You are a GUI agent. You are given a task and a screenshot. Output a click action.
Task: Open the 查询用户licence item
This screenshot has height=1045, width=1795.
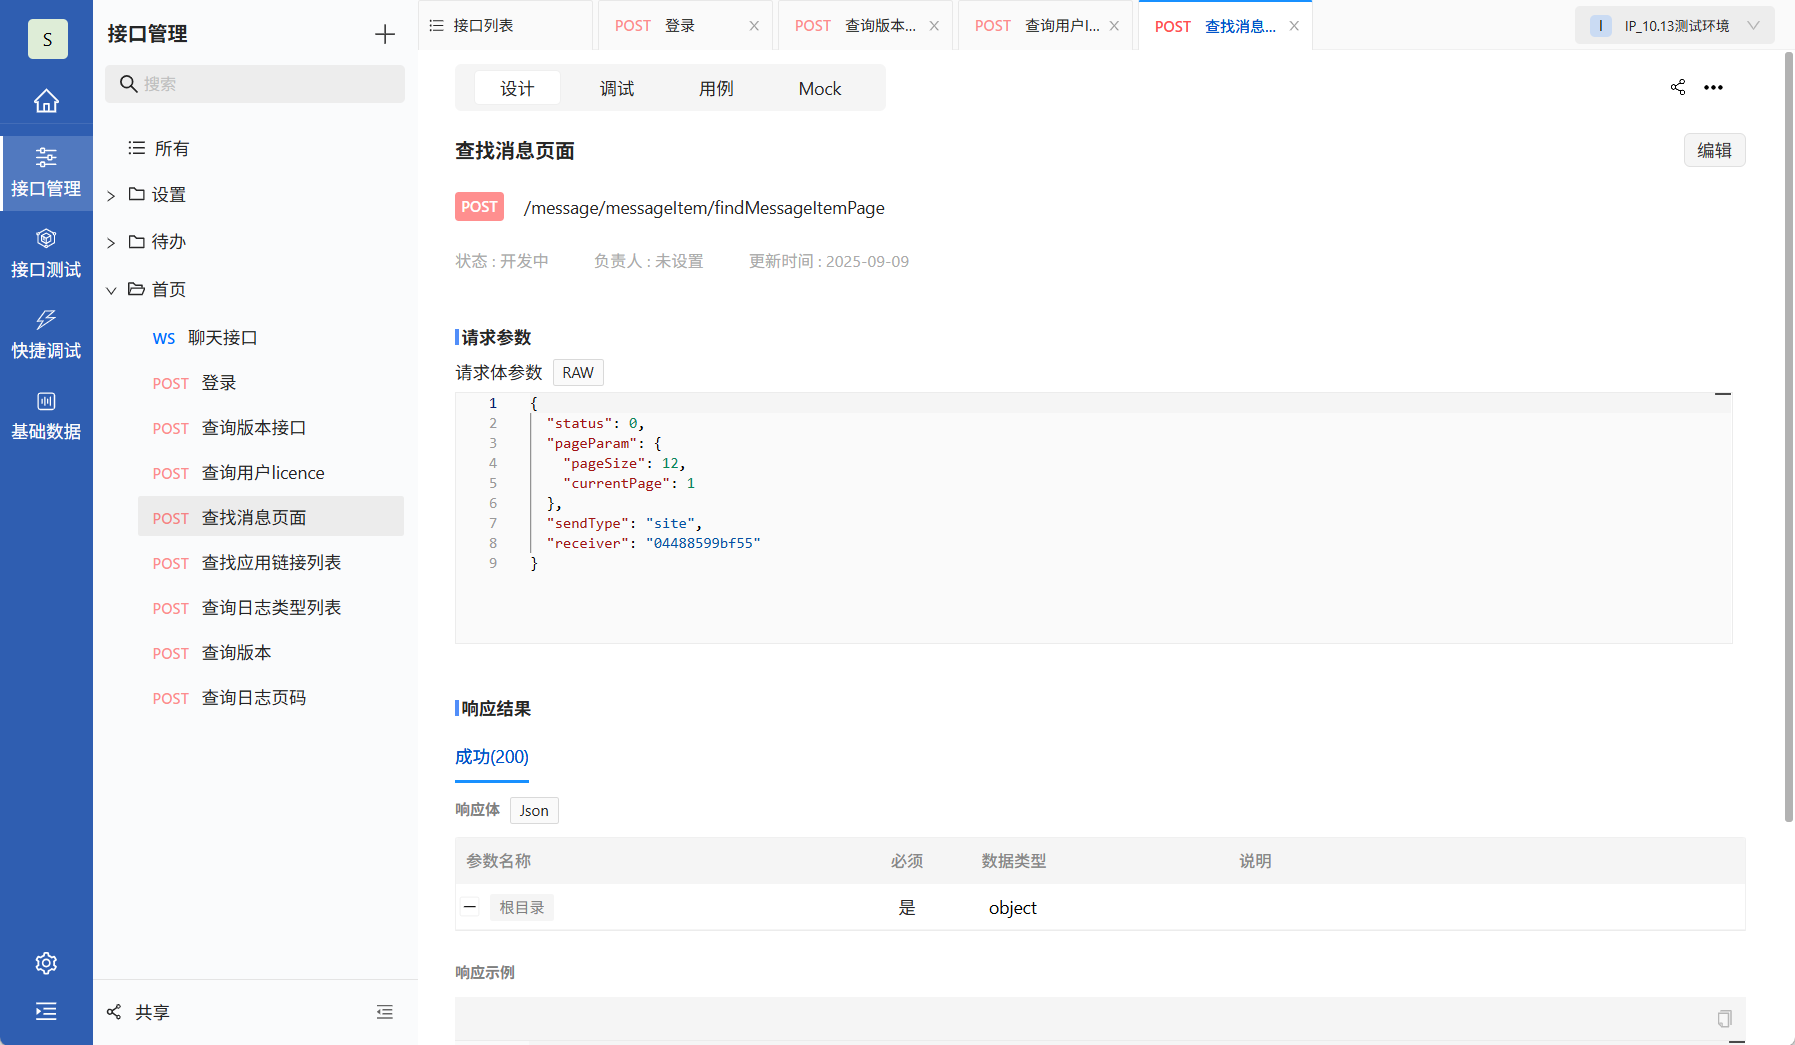[x=271, y=473]
